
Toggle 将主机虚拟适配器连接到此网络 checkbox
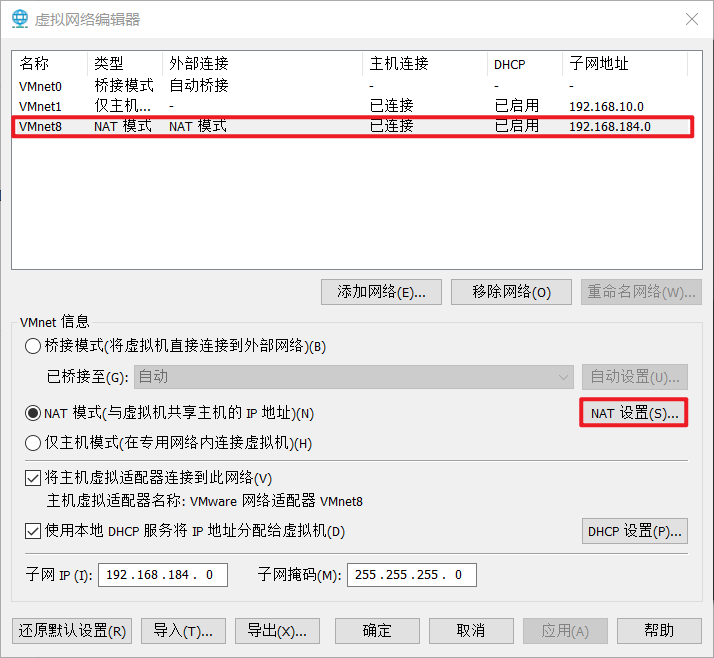33,478
